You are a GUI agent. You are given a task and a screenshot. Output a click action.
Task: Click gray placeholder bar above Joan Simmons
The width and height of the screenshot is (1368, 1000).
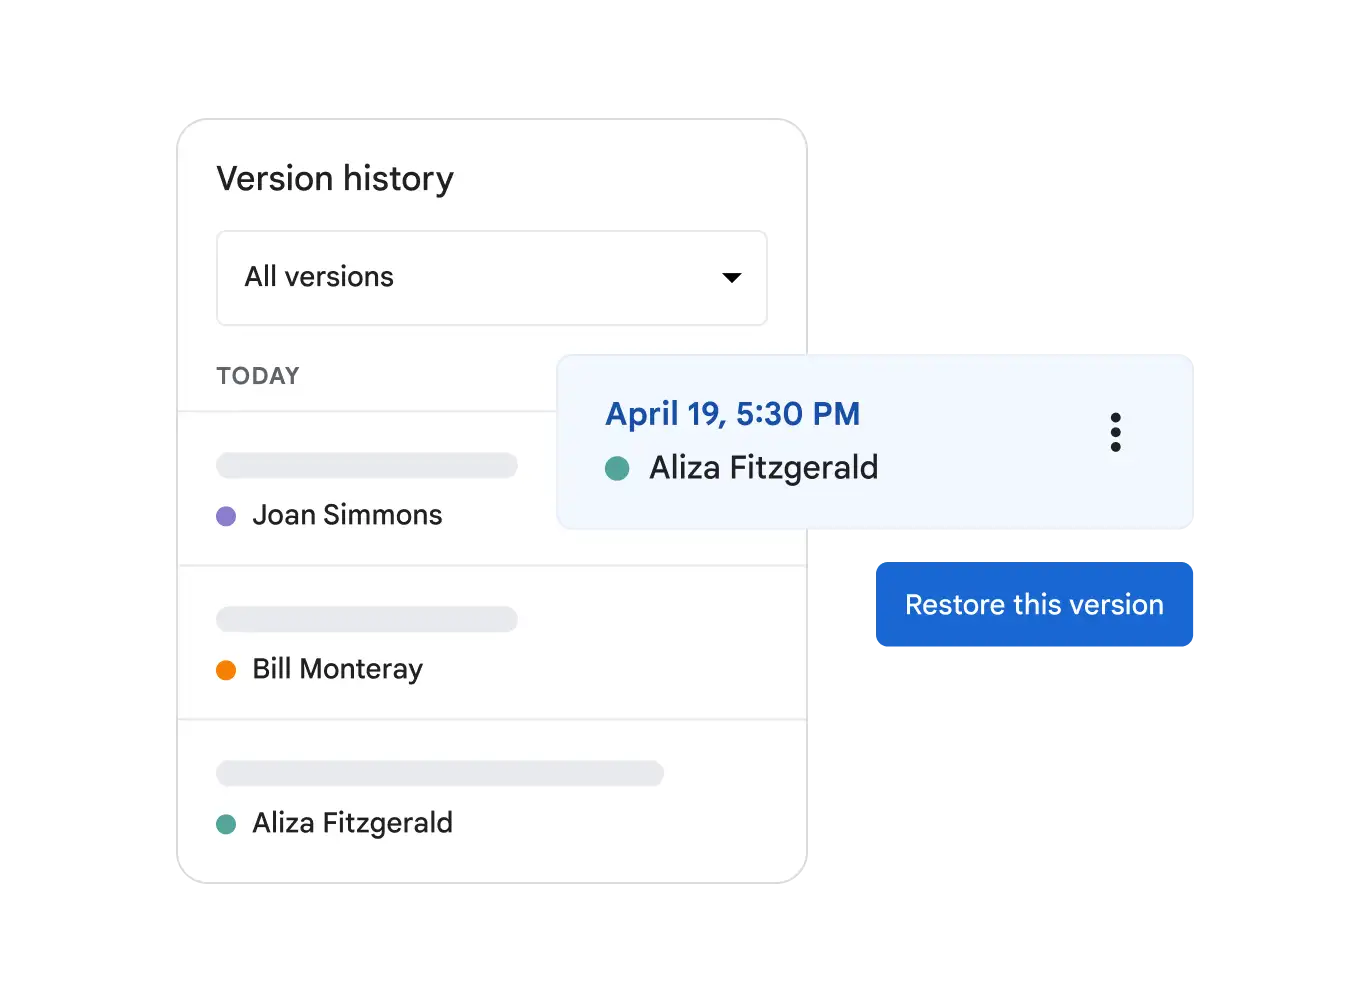tap(366, 465)
